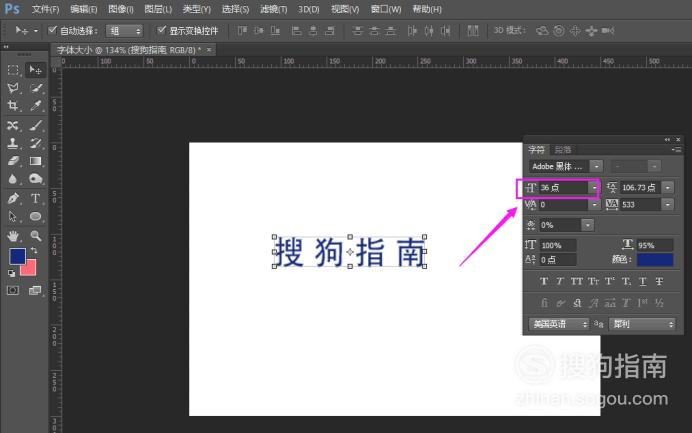The height and width of the screenshot is (433, 692).
Task: Open the 锐利 anti-aliasing dropdown
Action: pos(642,324)
